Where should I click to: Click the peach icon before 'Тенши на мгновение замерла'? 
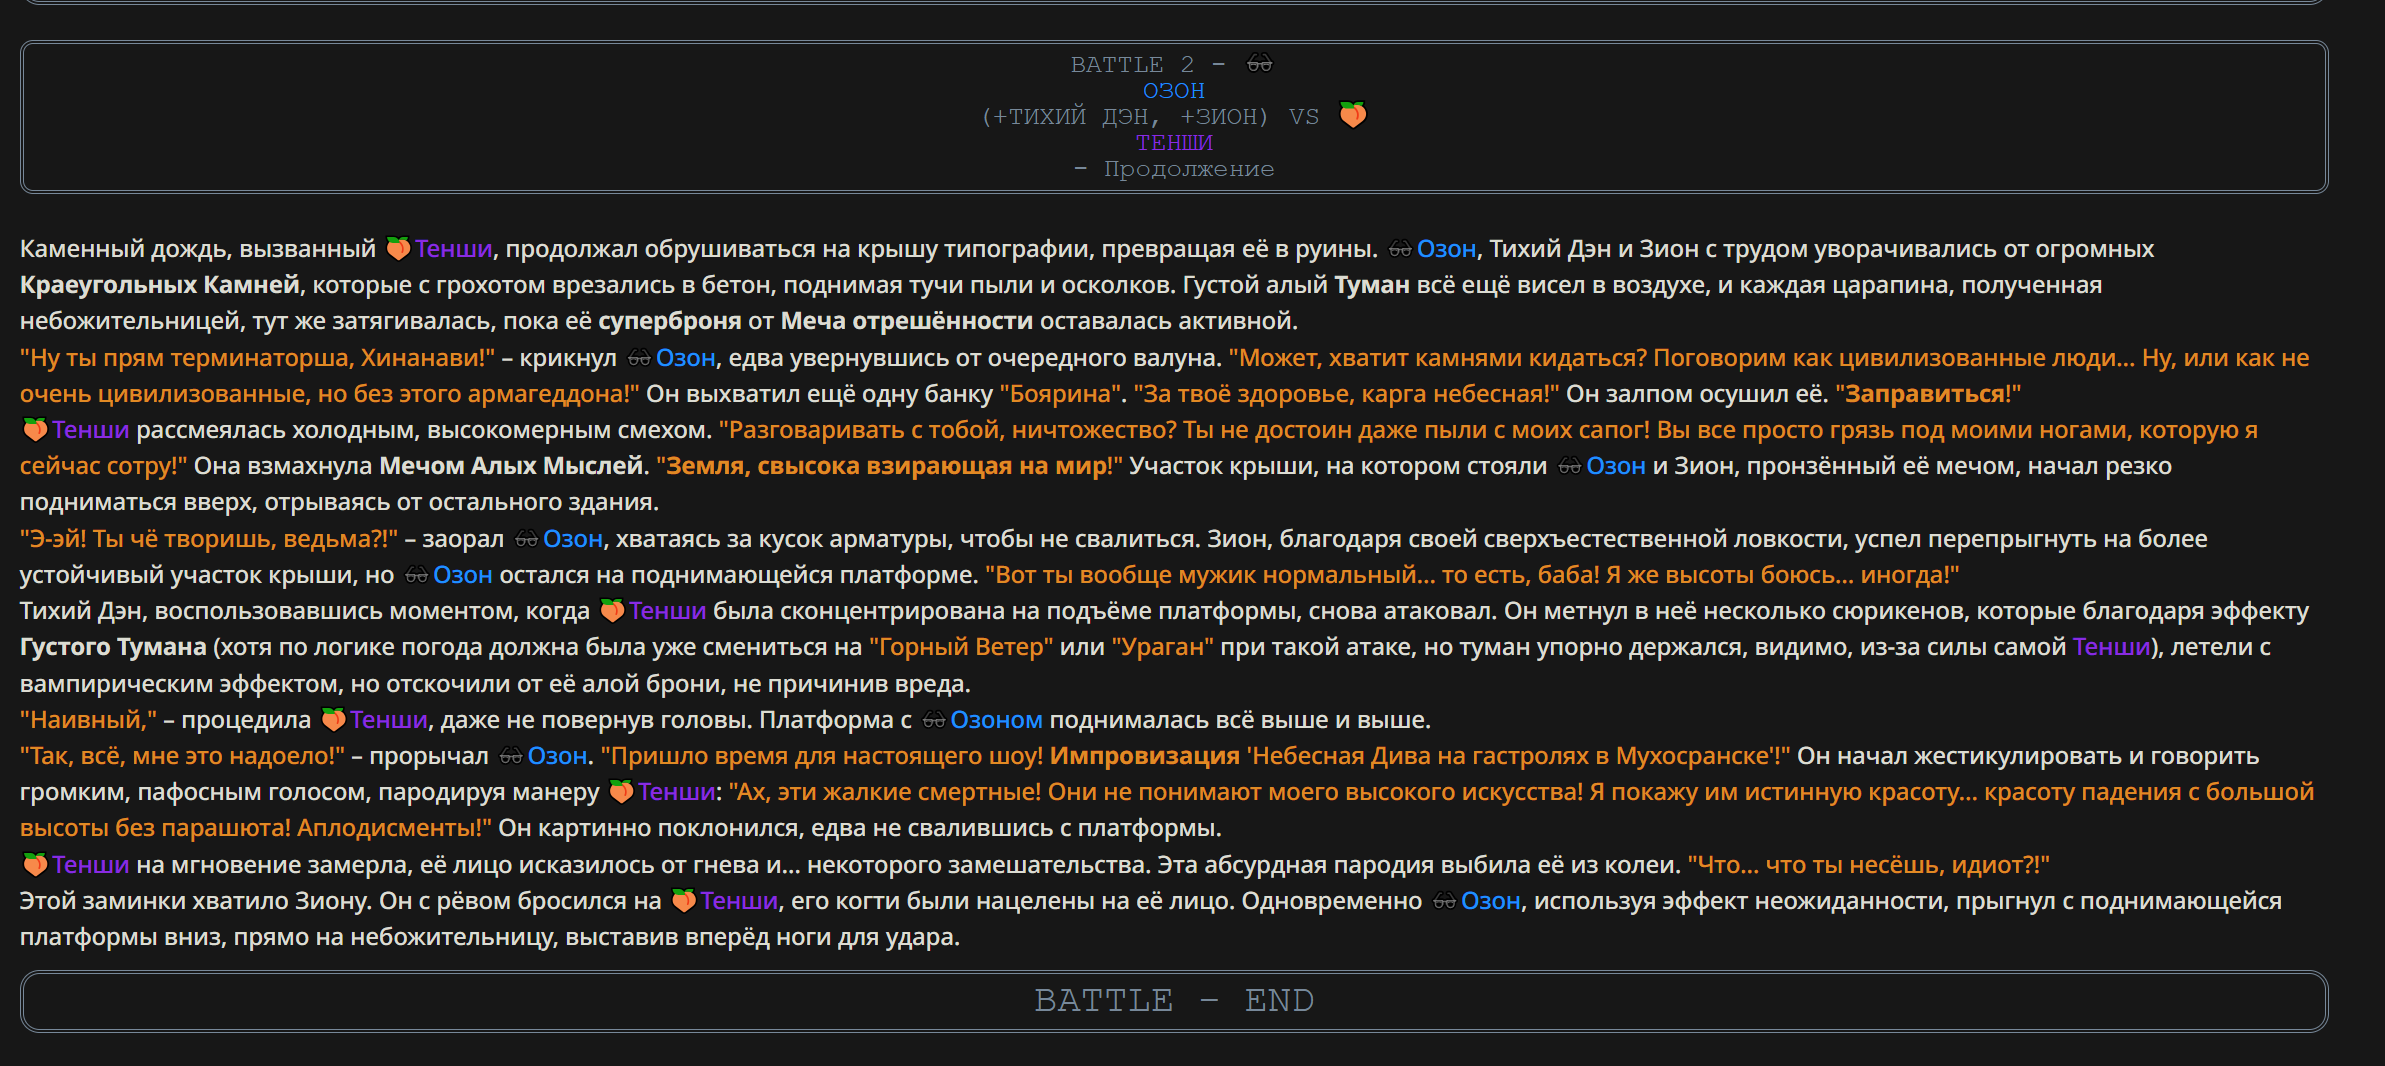pos(35,865)
